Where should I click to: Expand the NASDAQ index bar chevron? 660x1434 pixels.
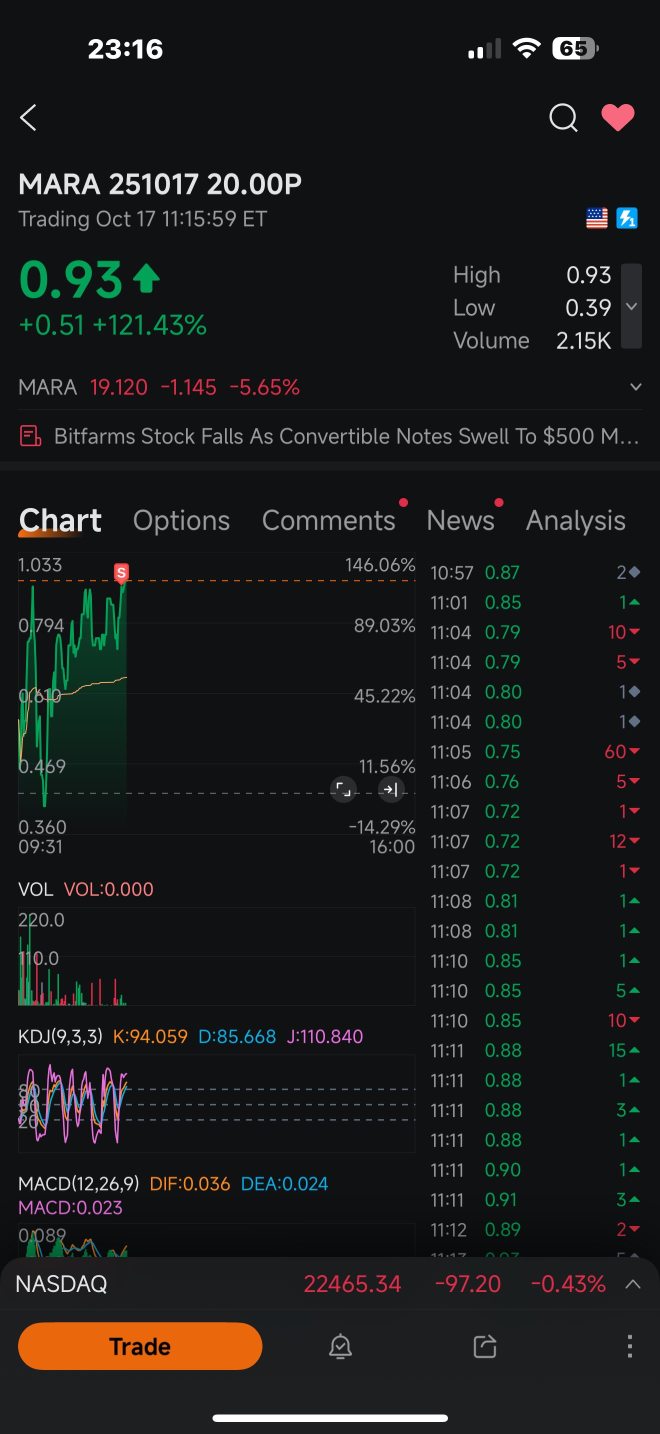632,1284
